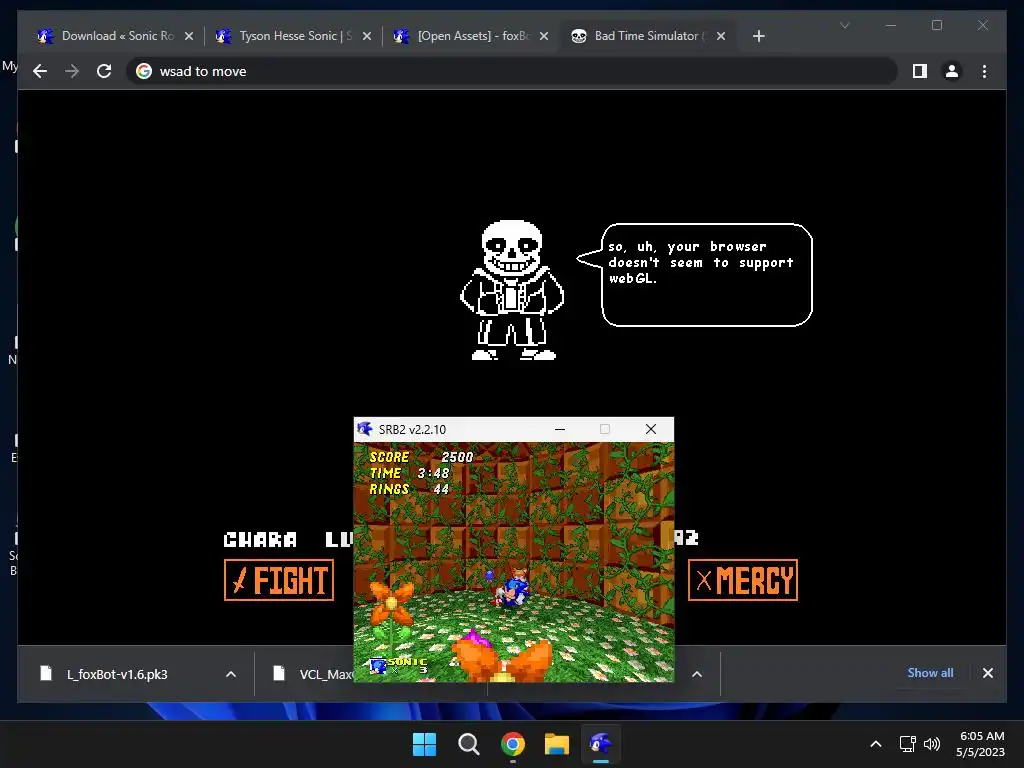Open the Chrome three-dot menu
The width and height of the screenshot is (1024, 768).
click(x=984, y=71)
